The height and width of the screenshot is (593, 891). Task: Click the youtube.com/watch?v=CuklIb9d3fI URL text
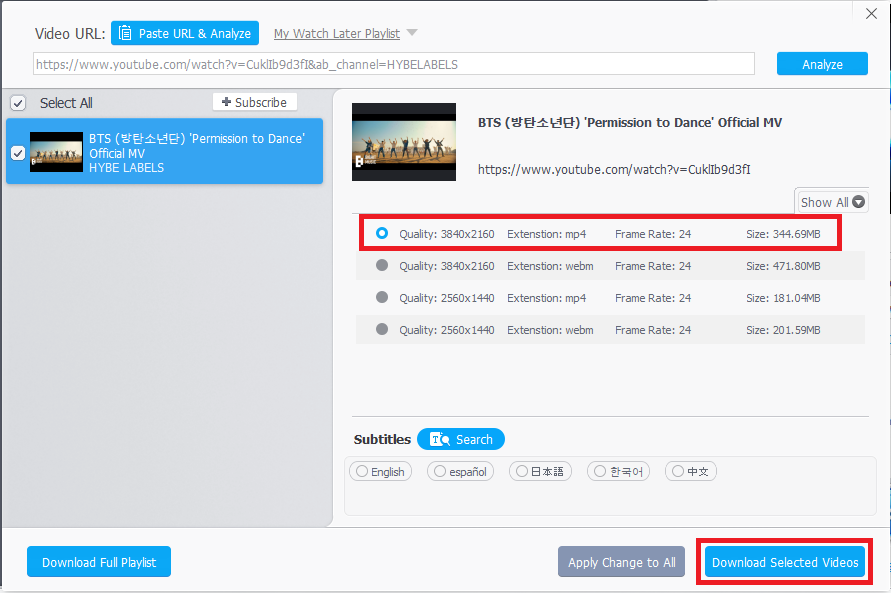pos(614,169)
